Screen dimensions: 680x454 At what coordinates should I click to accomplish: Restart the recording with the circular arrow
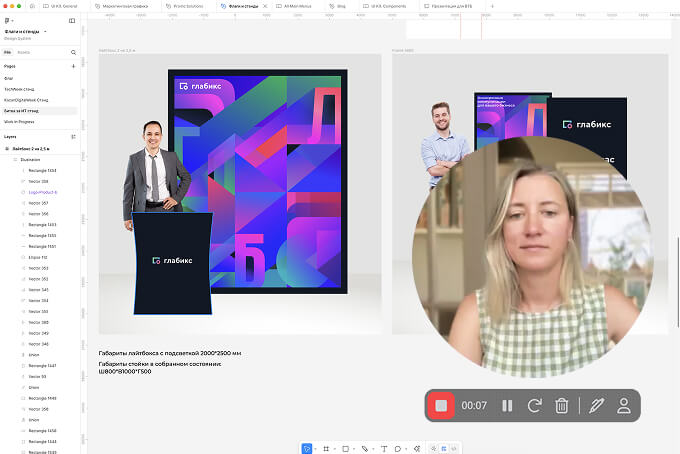coord(534,406)
